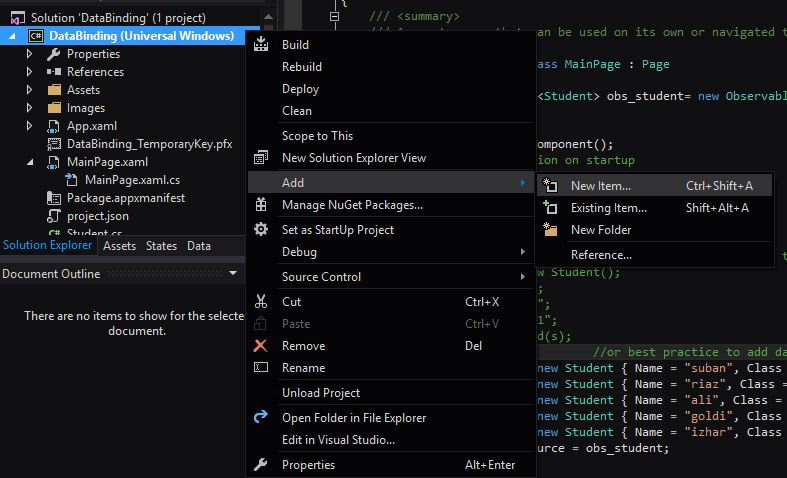Image resolution: width=787 pixels, height=478 pixels.
Task: Click the Build icon in context menu
Action: coord(262,44)
